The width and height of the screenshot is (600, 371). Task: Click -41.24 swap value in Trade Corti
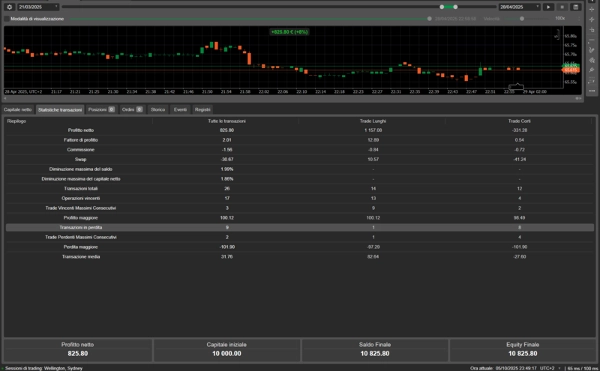519,159
